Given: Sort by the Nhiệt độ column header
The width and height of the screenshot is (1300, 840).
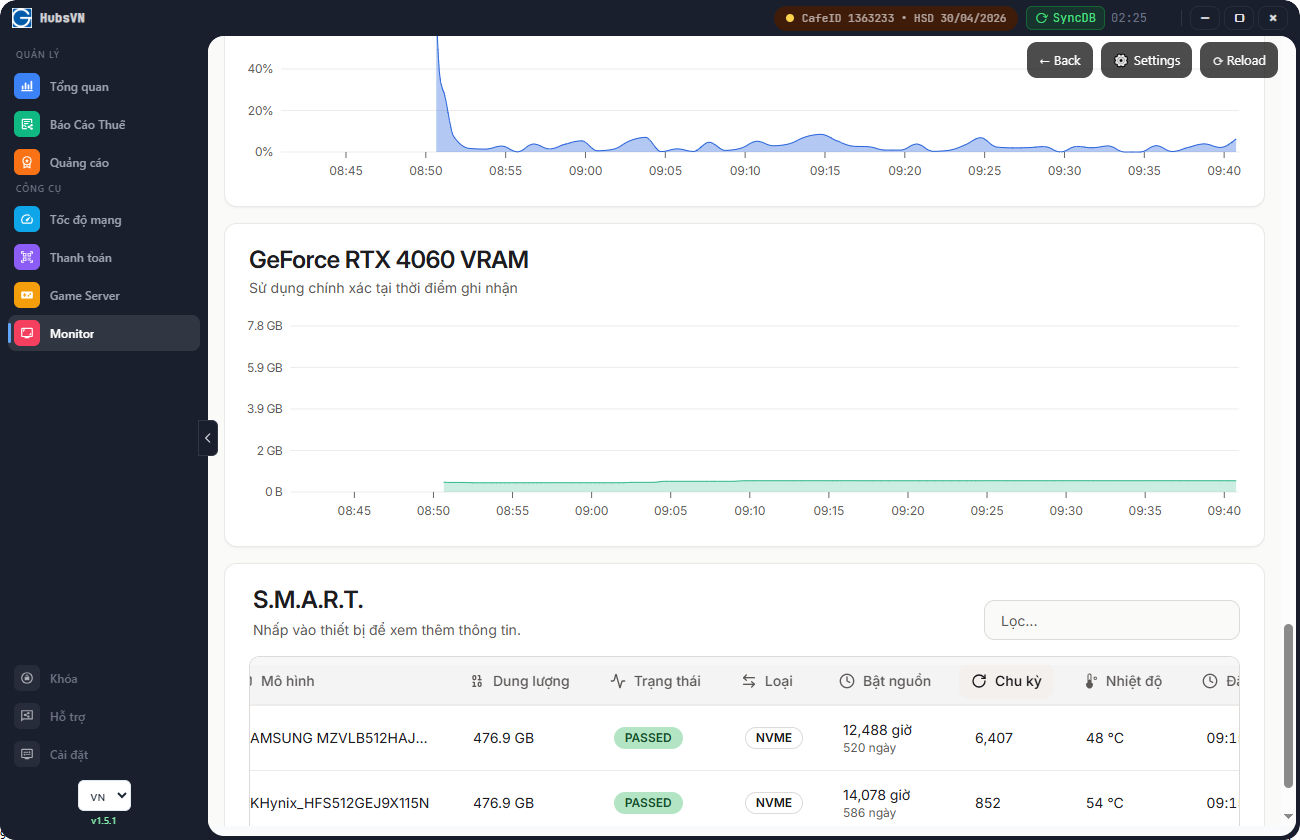Looking at the screenshot, I should click(1123, 681).
